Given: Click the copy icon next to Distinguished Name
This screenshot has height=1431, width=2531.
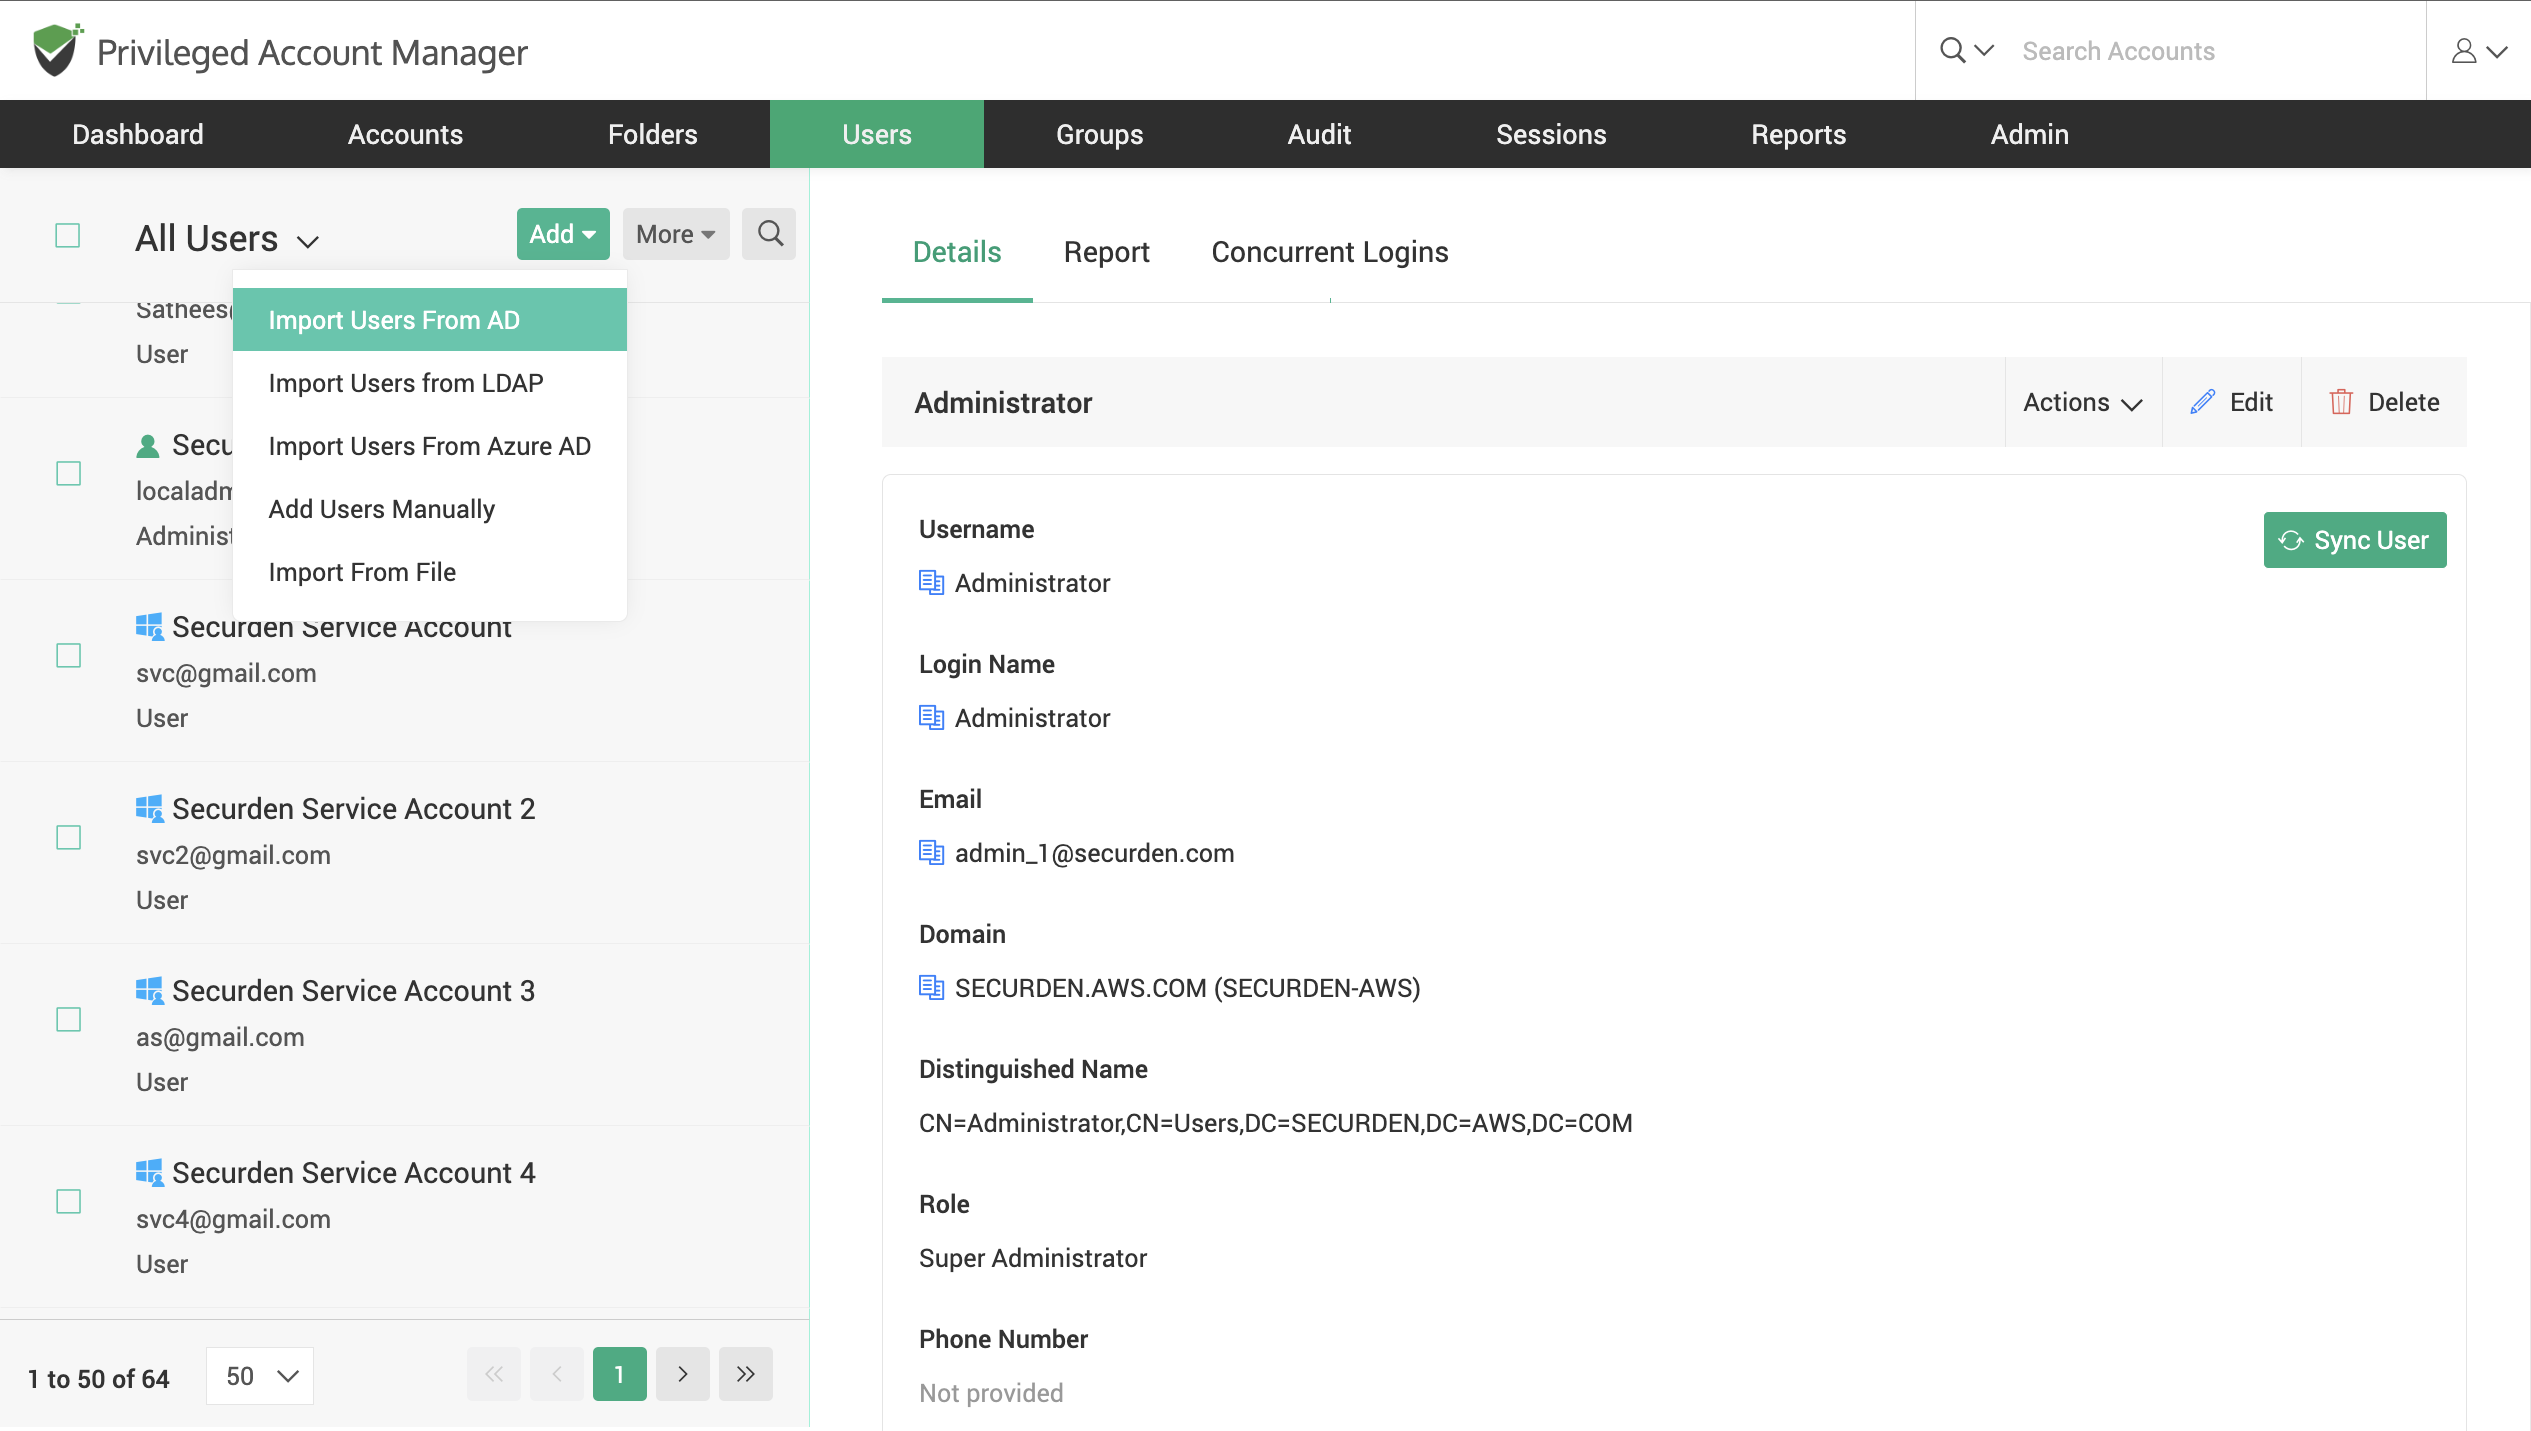Looking at the screenshot, I should coord(930,1122).
